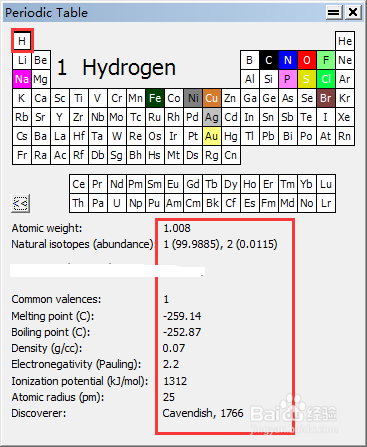Select the light gray Silver (Ag) cell
Screen dimensions: 367x447
click(x=212, y=117)
